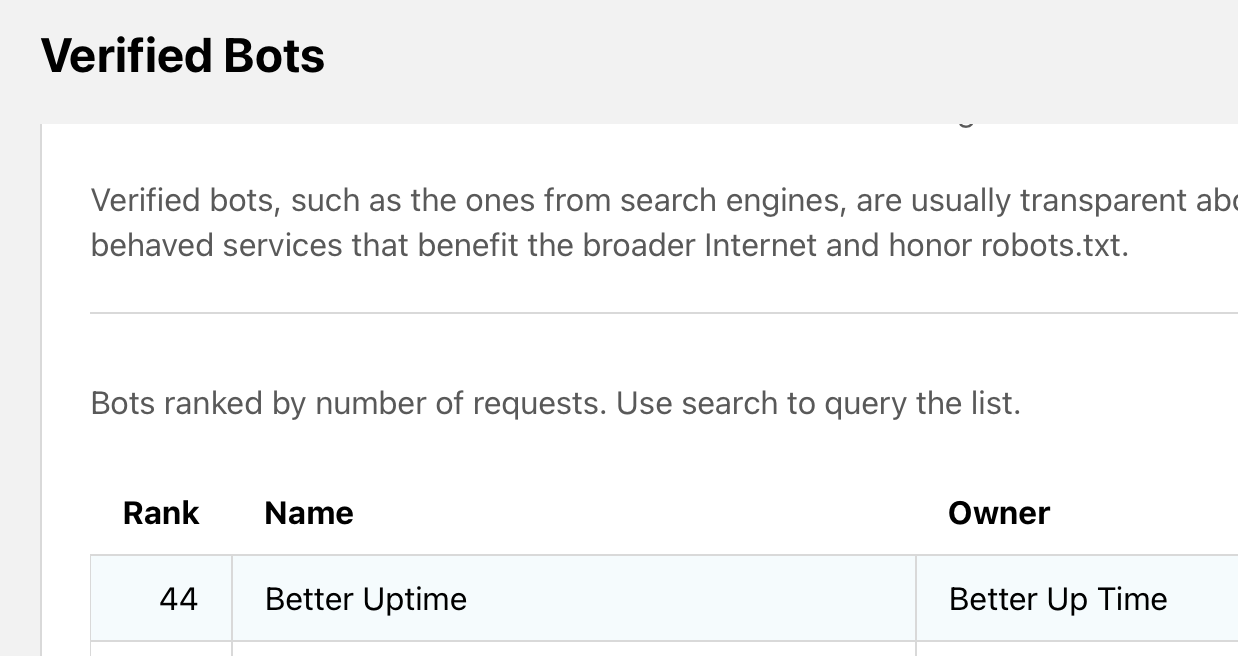
Task: Select the rank 44 cell
Action: click(178, 599)
